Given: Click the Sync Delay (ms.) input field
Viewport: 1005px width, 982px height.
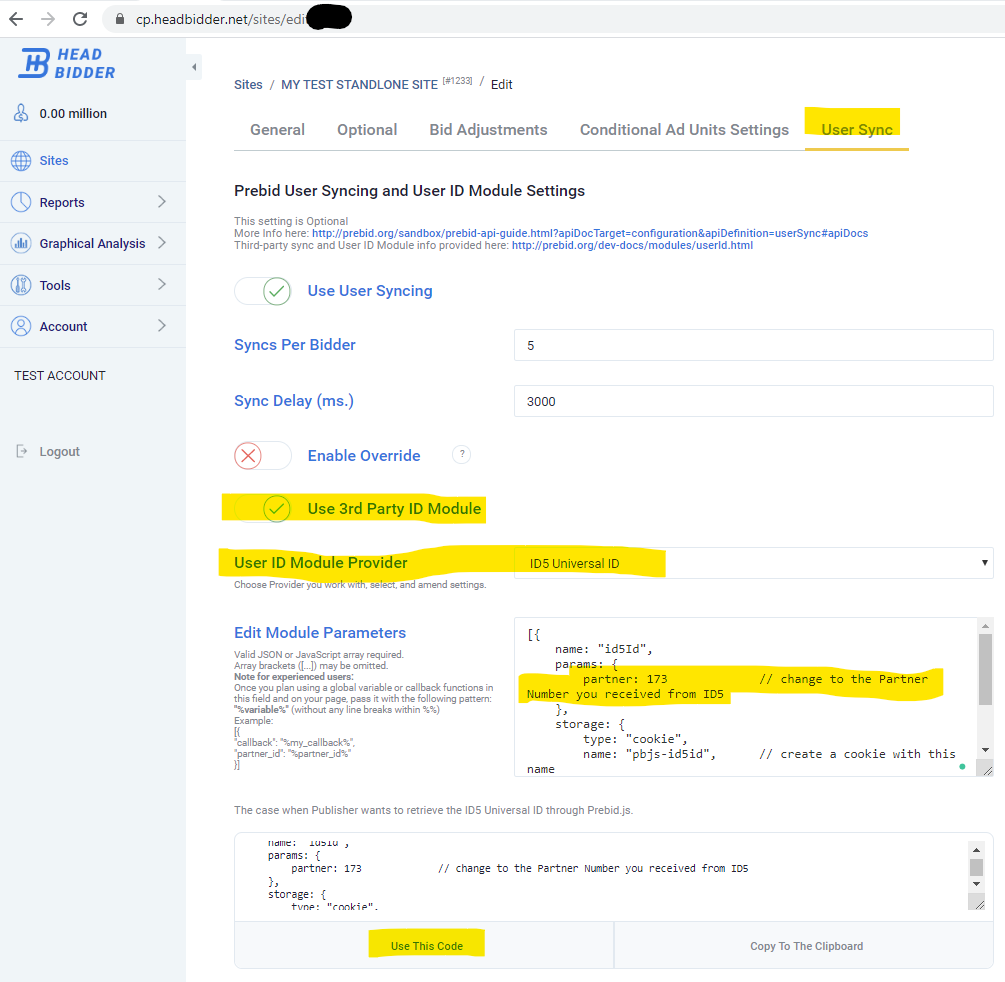Looking at the screenshot, I should 754,401.
